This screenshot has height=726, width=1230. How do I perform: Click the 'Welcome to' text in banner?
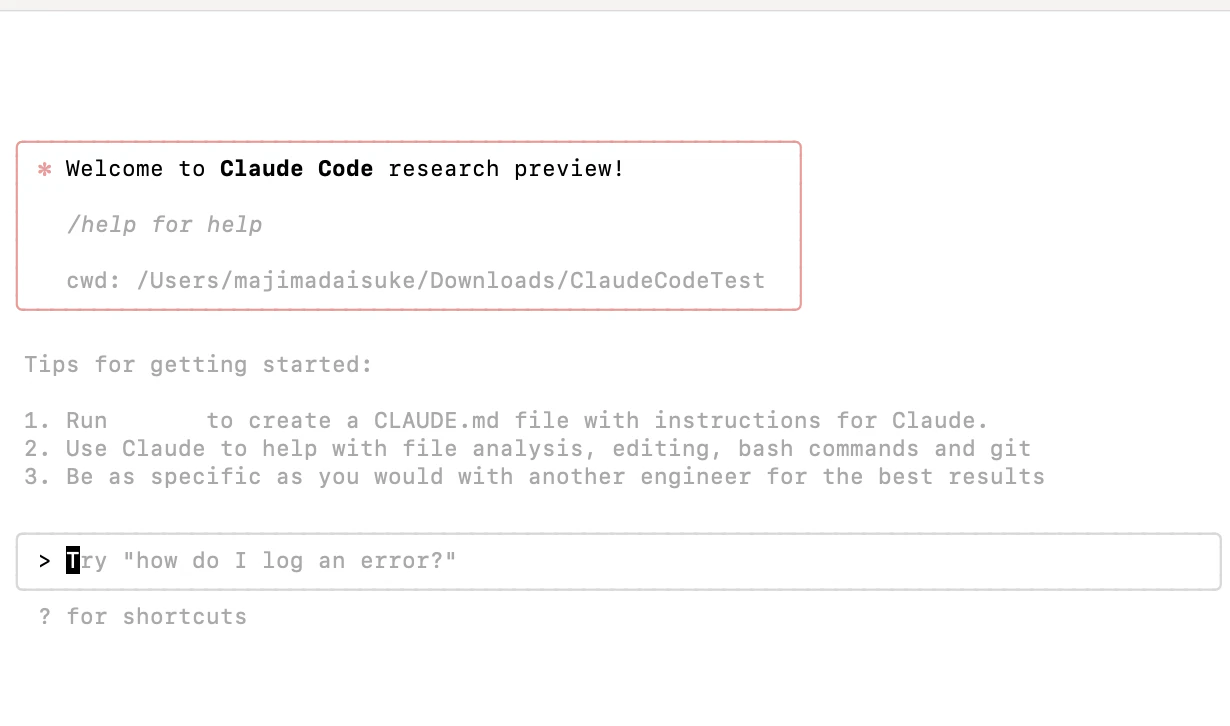click(x=135, y=169)
